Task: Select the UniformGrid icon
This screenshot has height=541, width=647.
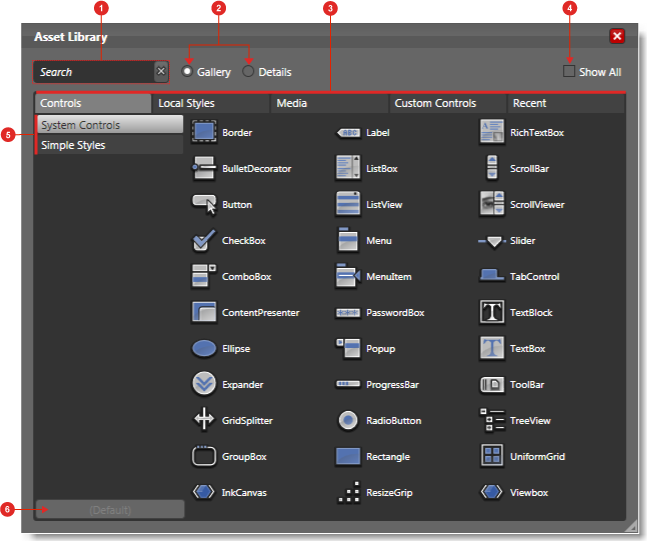Action: [x=491, y=456]
